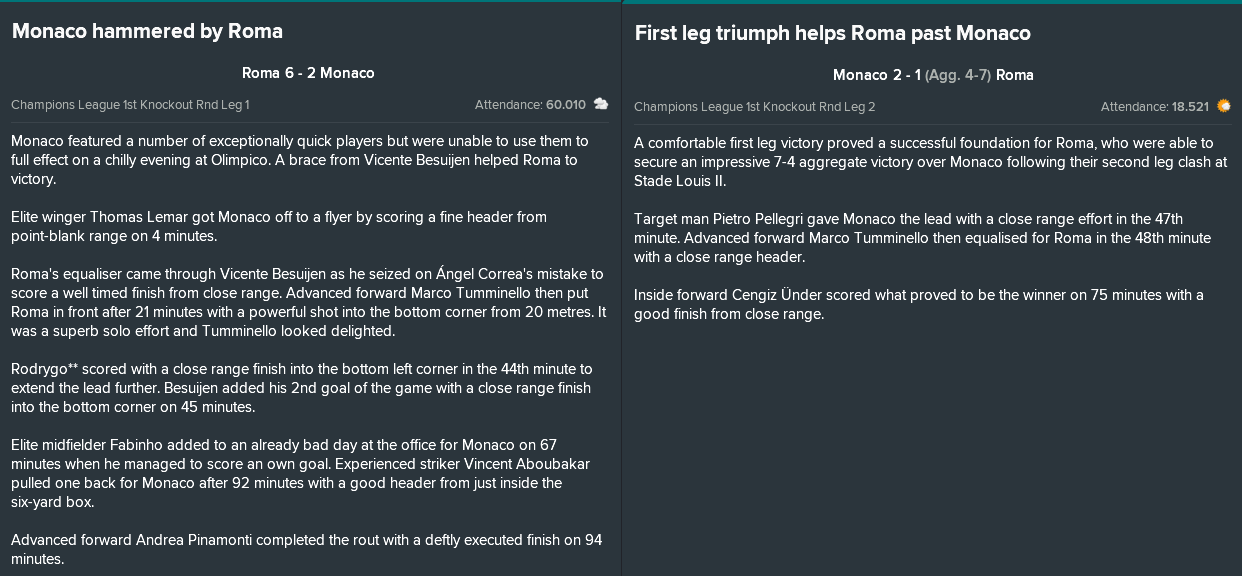Select the 'Monaco 2 - 1 (Agg. 4-7) Roma' scoreline

933,75
